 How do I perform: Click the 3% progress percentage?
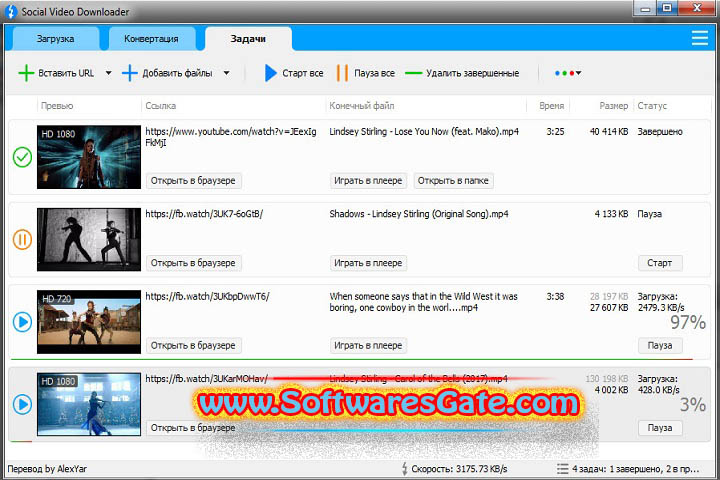pyautogui.click(x=693, y=405)
